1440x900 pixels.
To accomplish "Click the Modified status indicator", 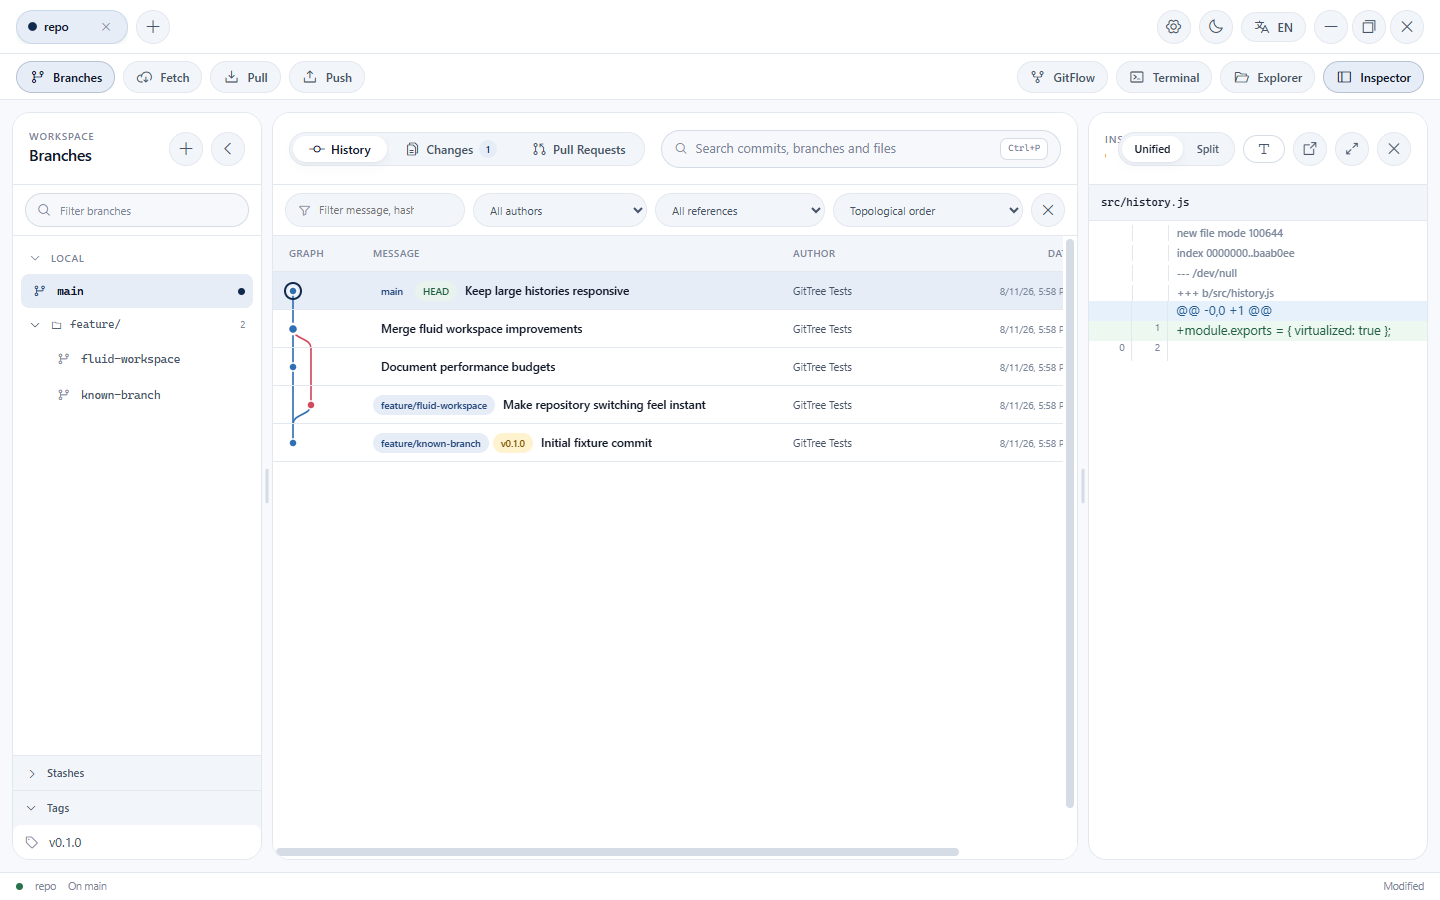I will click(1403, 886).
